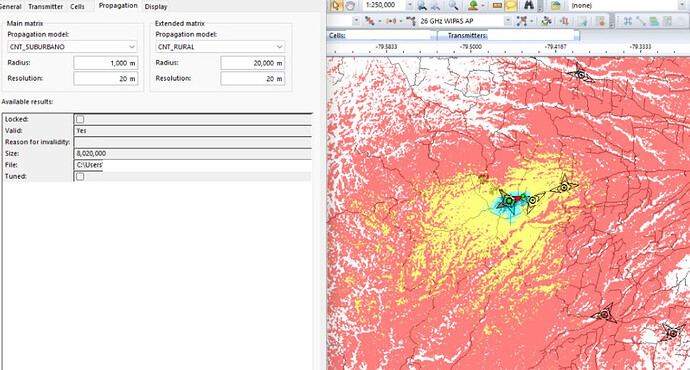Click the extended matrix Resolution field
Screen dimensions: 690x370
click(x=253, y=78)
